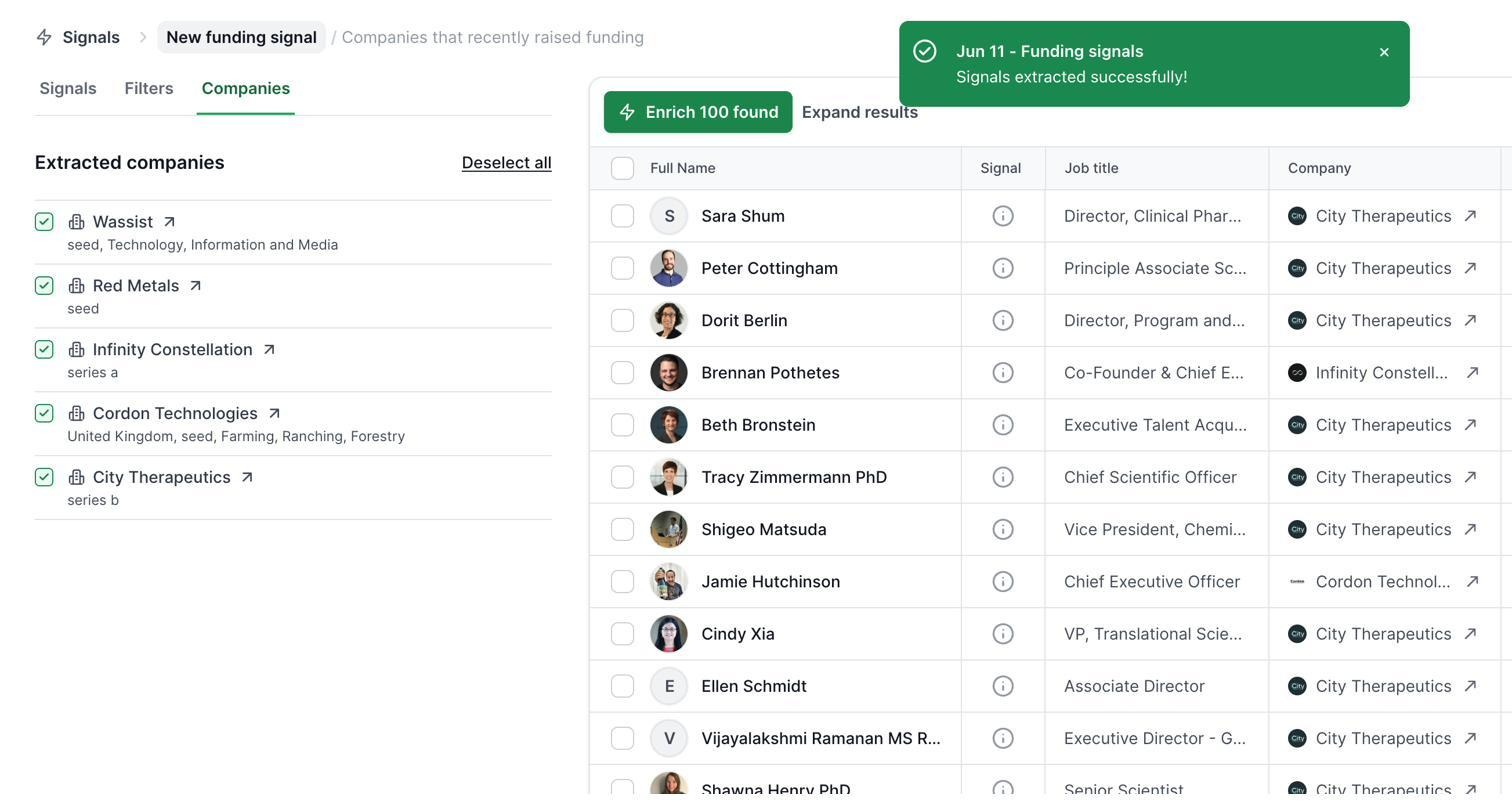The image size is (1512, 812).
Task: Open company link arrow in Brennan Pothetes row
Action: 1472,373
